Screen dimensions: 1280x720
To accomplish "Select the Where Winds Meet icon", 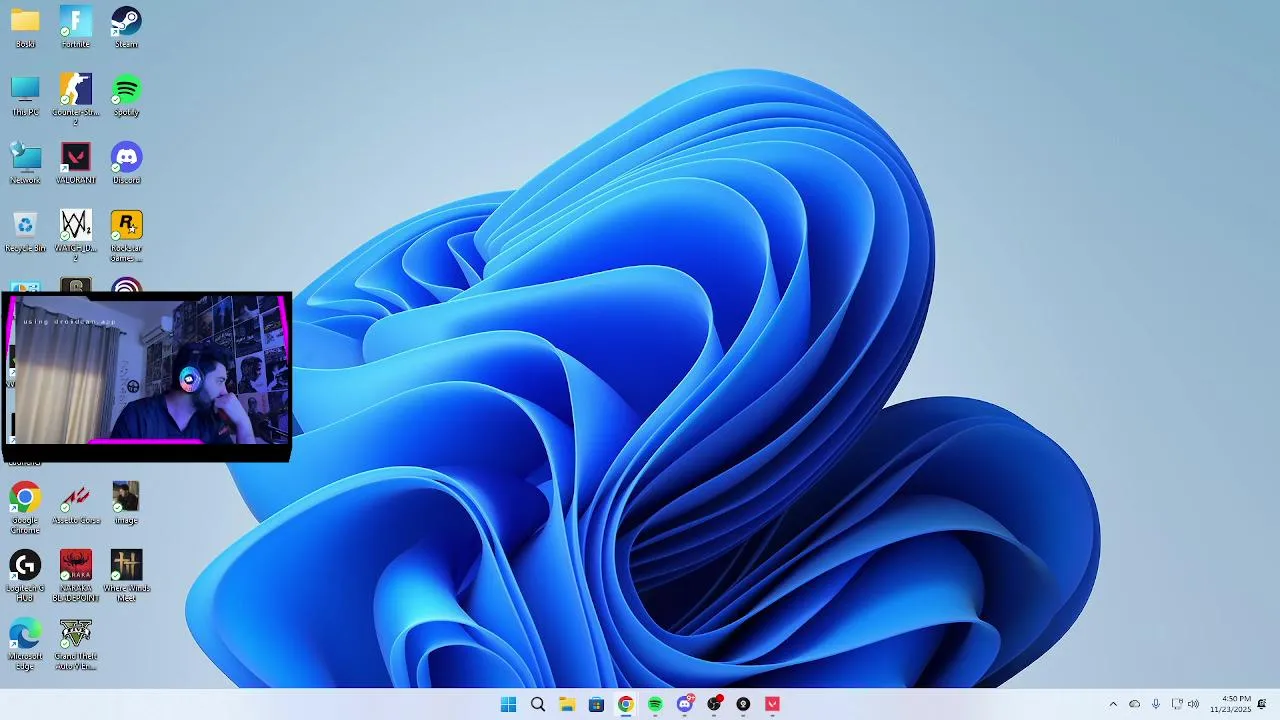I will (126, 576).
